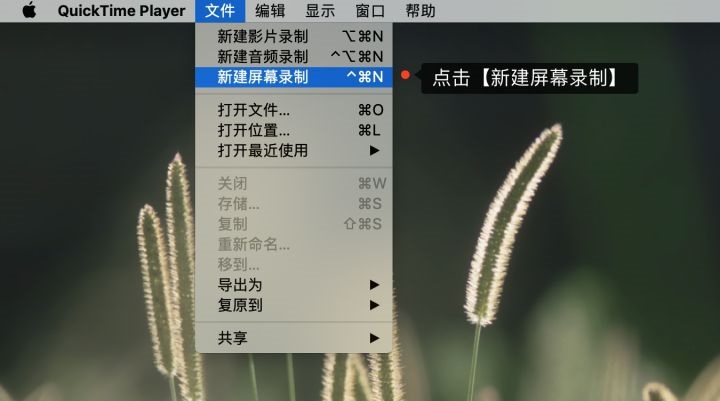Open the 编辑 menu
720x401 pixels.
[270, 11]
